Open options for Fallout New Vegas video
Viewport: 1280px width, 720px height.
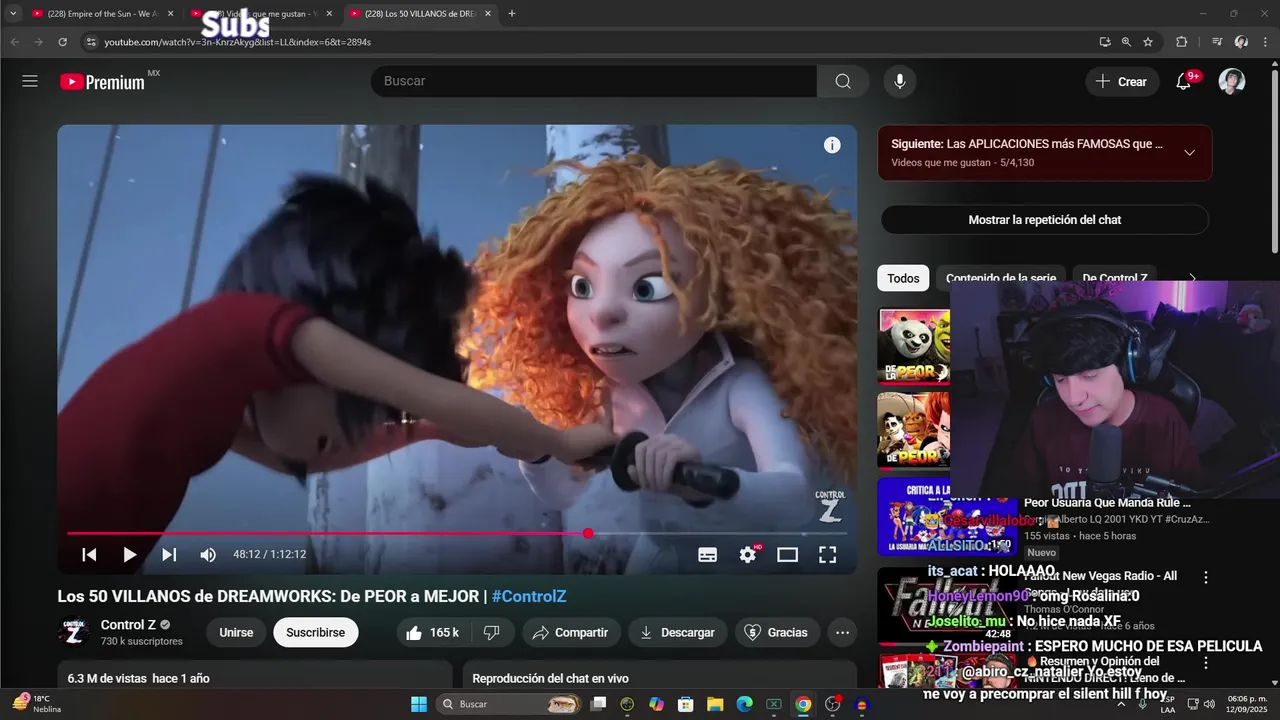click(1206, 577)
